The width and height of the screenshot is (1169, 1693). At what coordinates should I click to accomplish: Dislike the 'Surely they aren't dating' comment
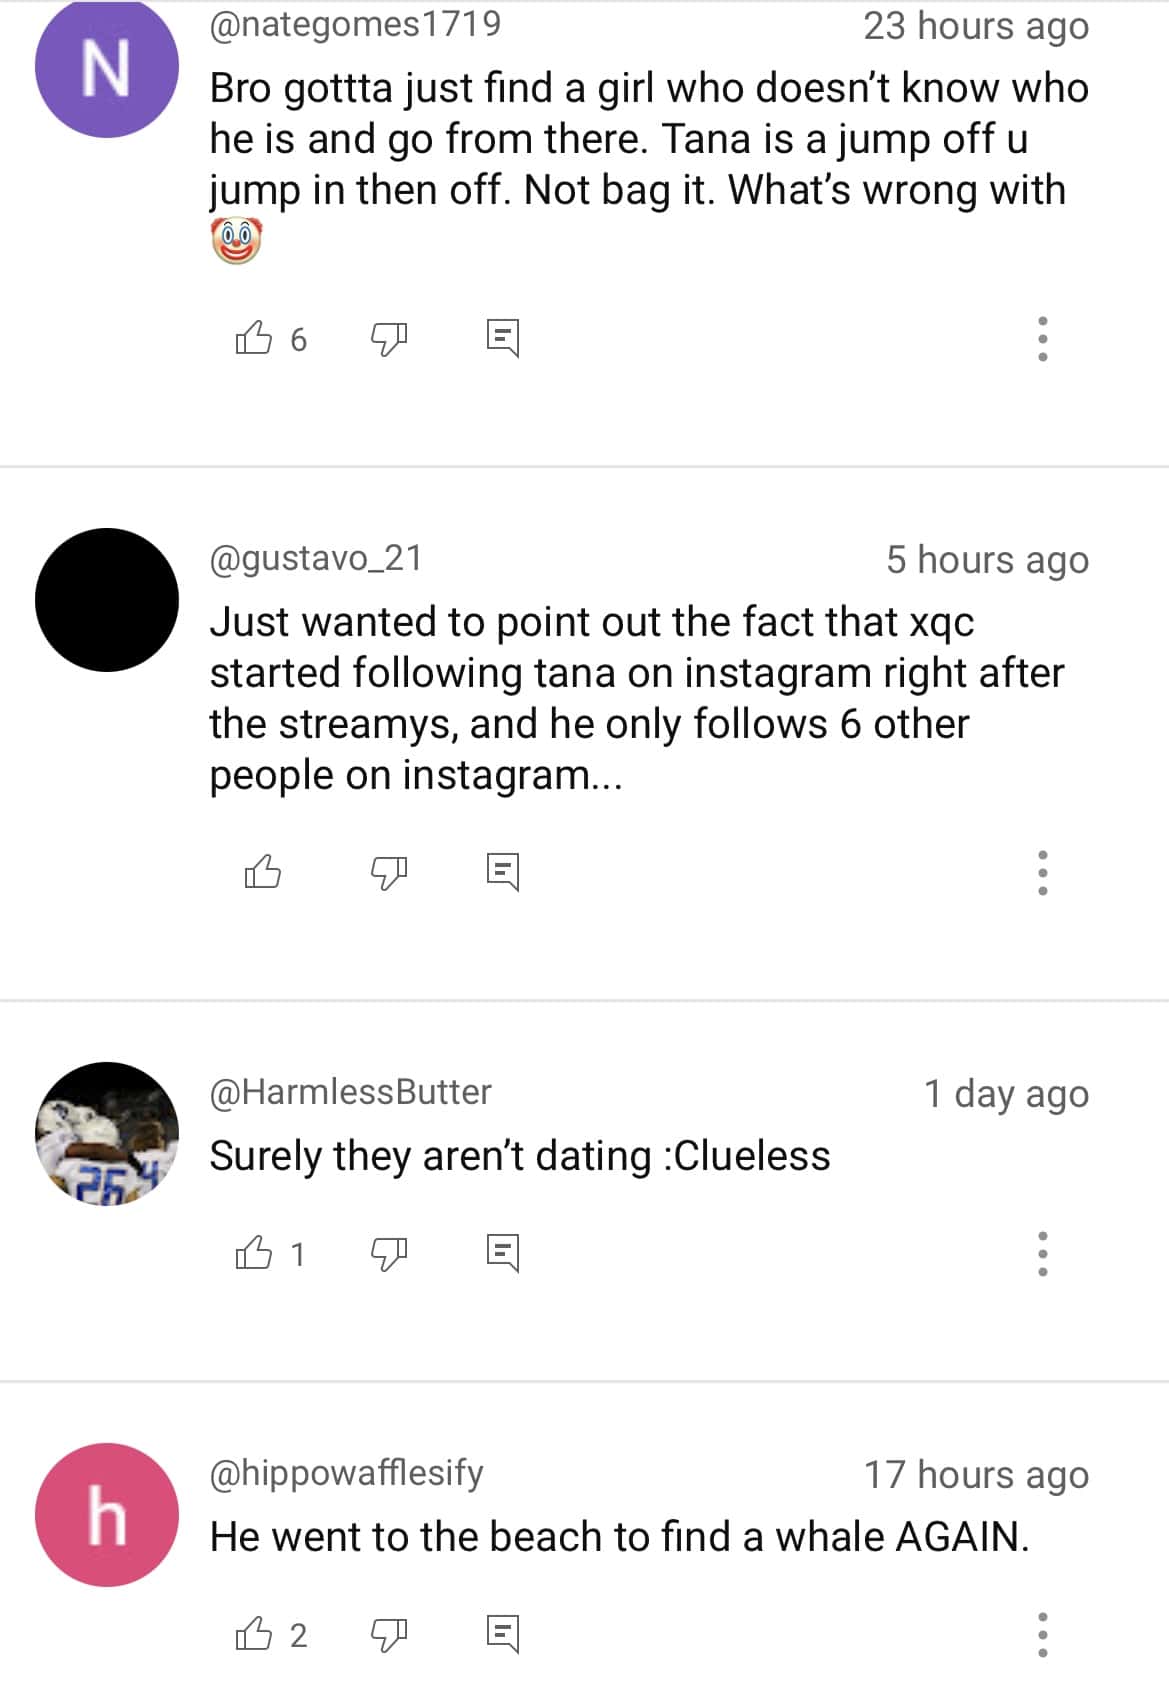[x=389, y=1253]
